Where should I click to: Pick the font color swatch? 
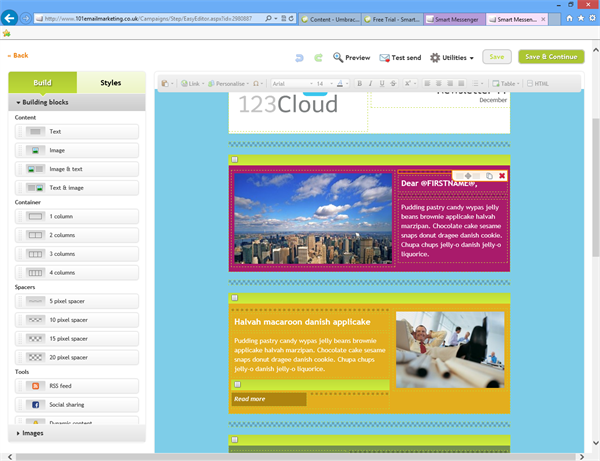340,83
